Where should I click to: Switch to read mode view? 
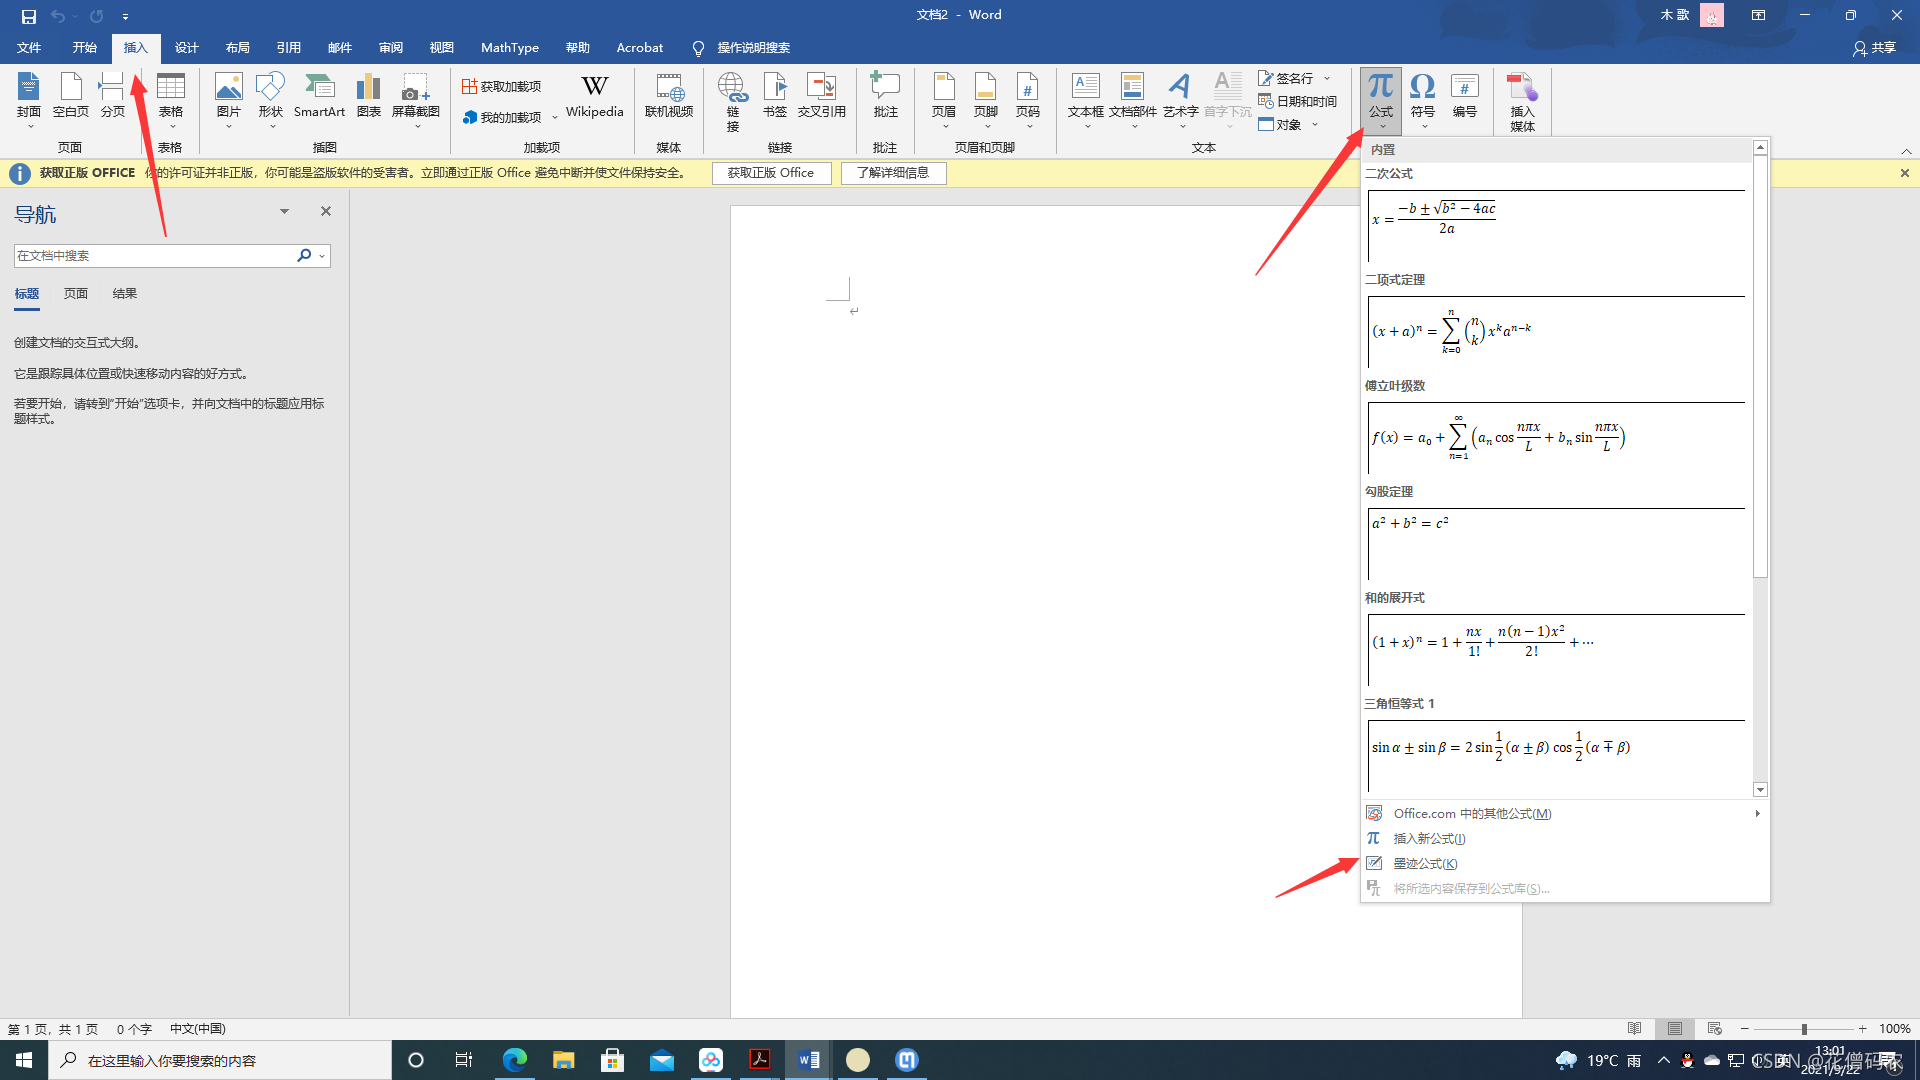pyautogui.click(x=1634, y=1029)
